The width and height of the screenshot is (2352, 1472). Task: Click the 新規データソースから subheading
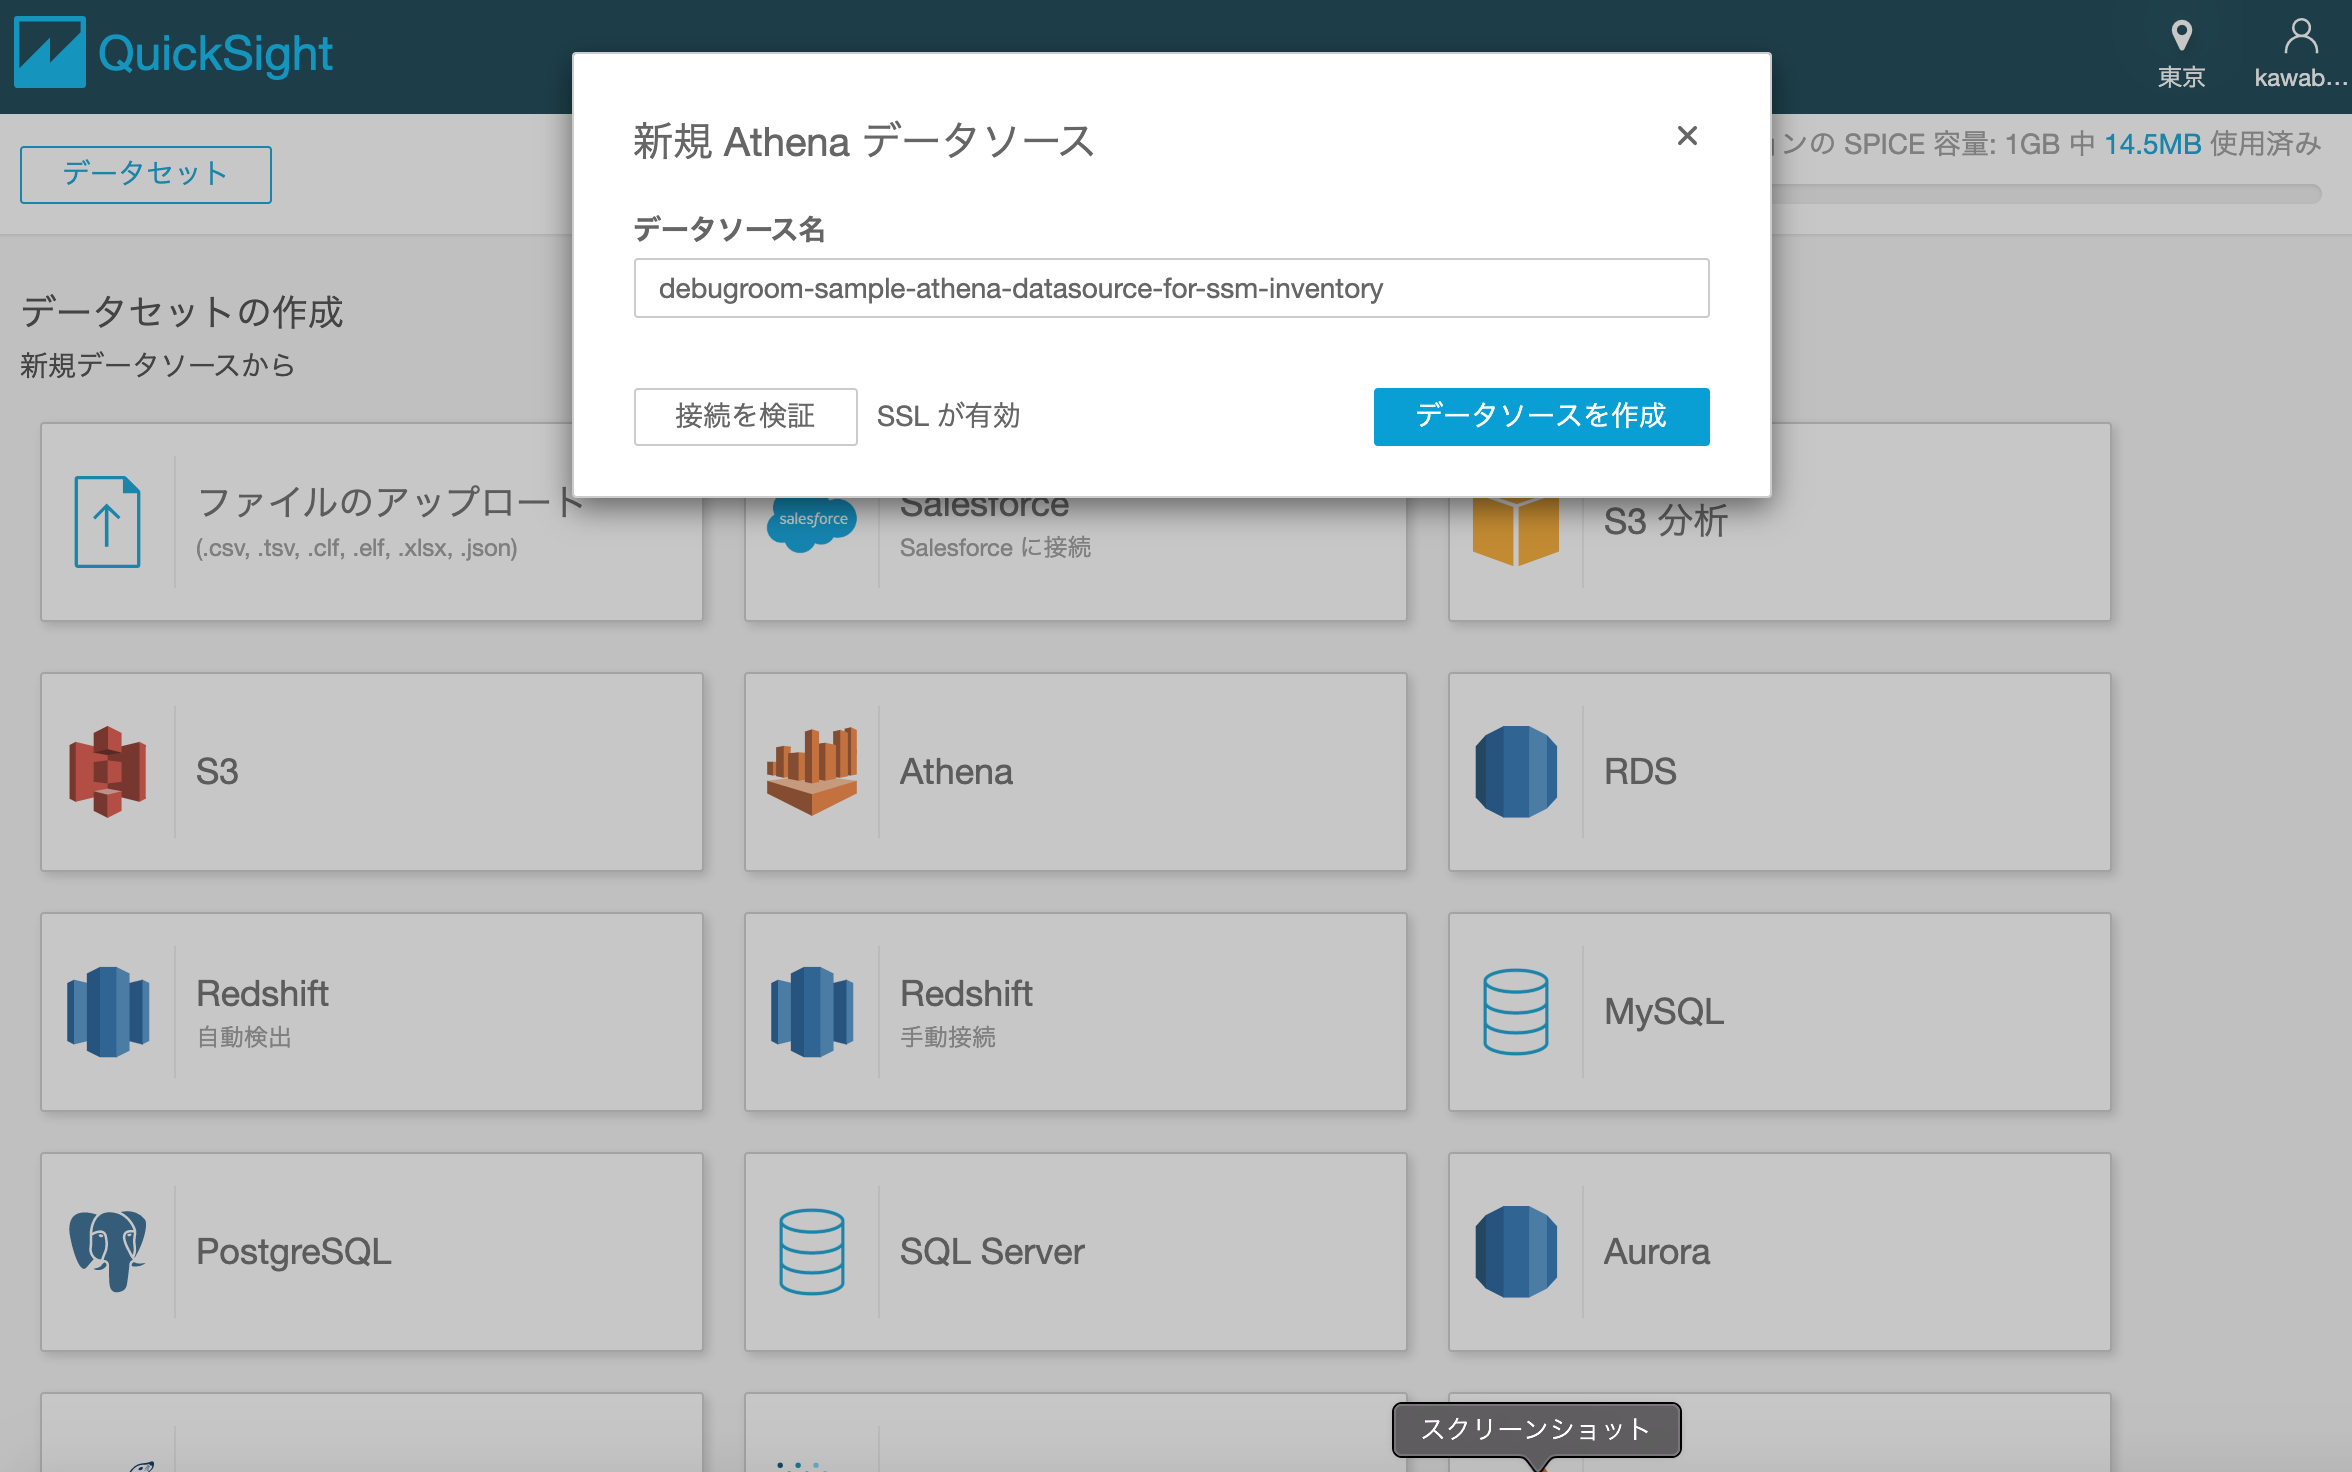pyautogui.click(x=158, y=365)
